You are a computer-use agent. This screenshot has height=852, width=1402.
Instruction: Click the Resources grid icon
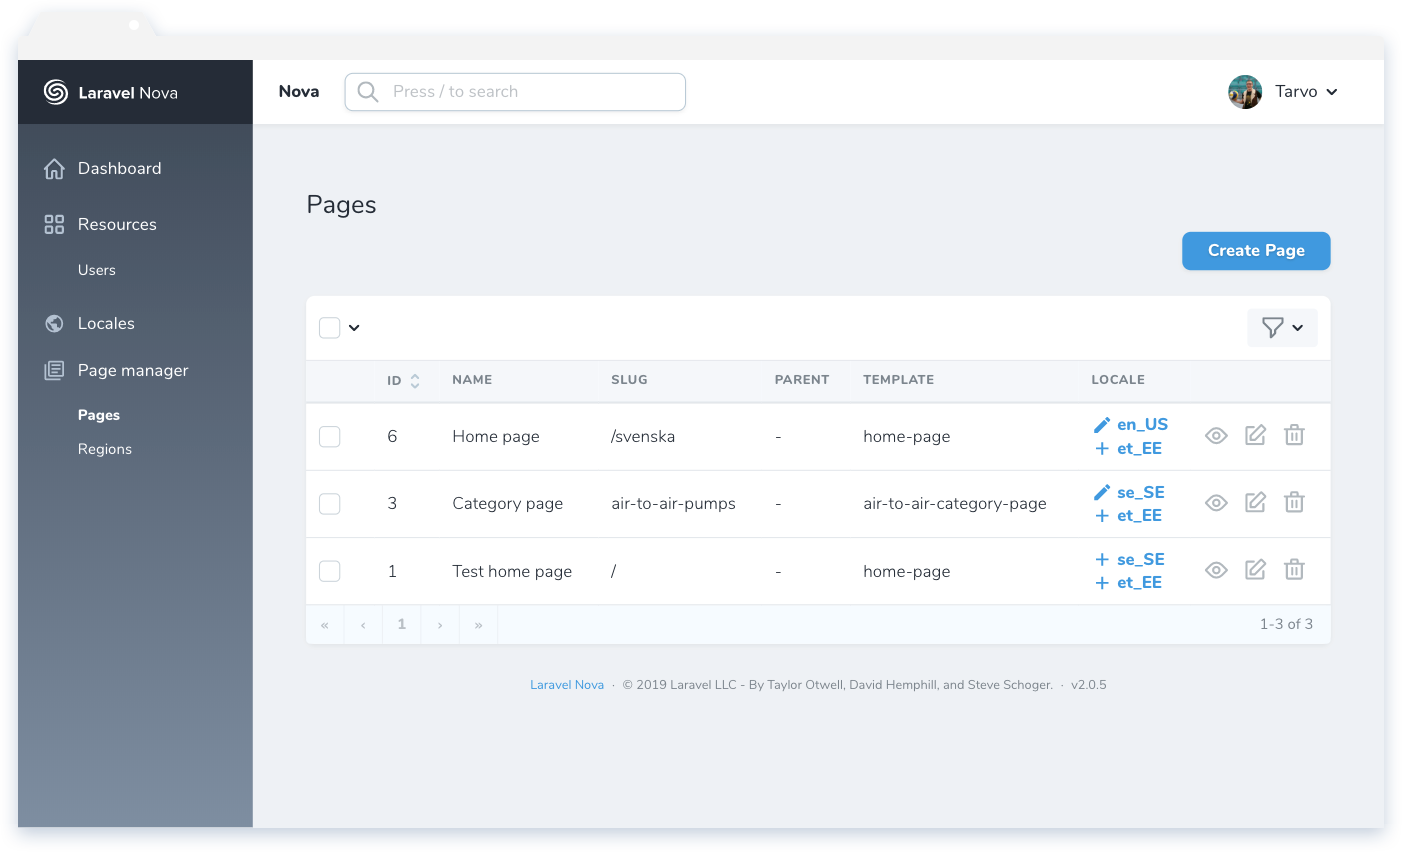click(54, 224)
